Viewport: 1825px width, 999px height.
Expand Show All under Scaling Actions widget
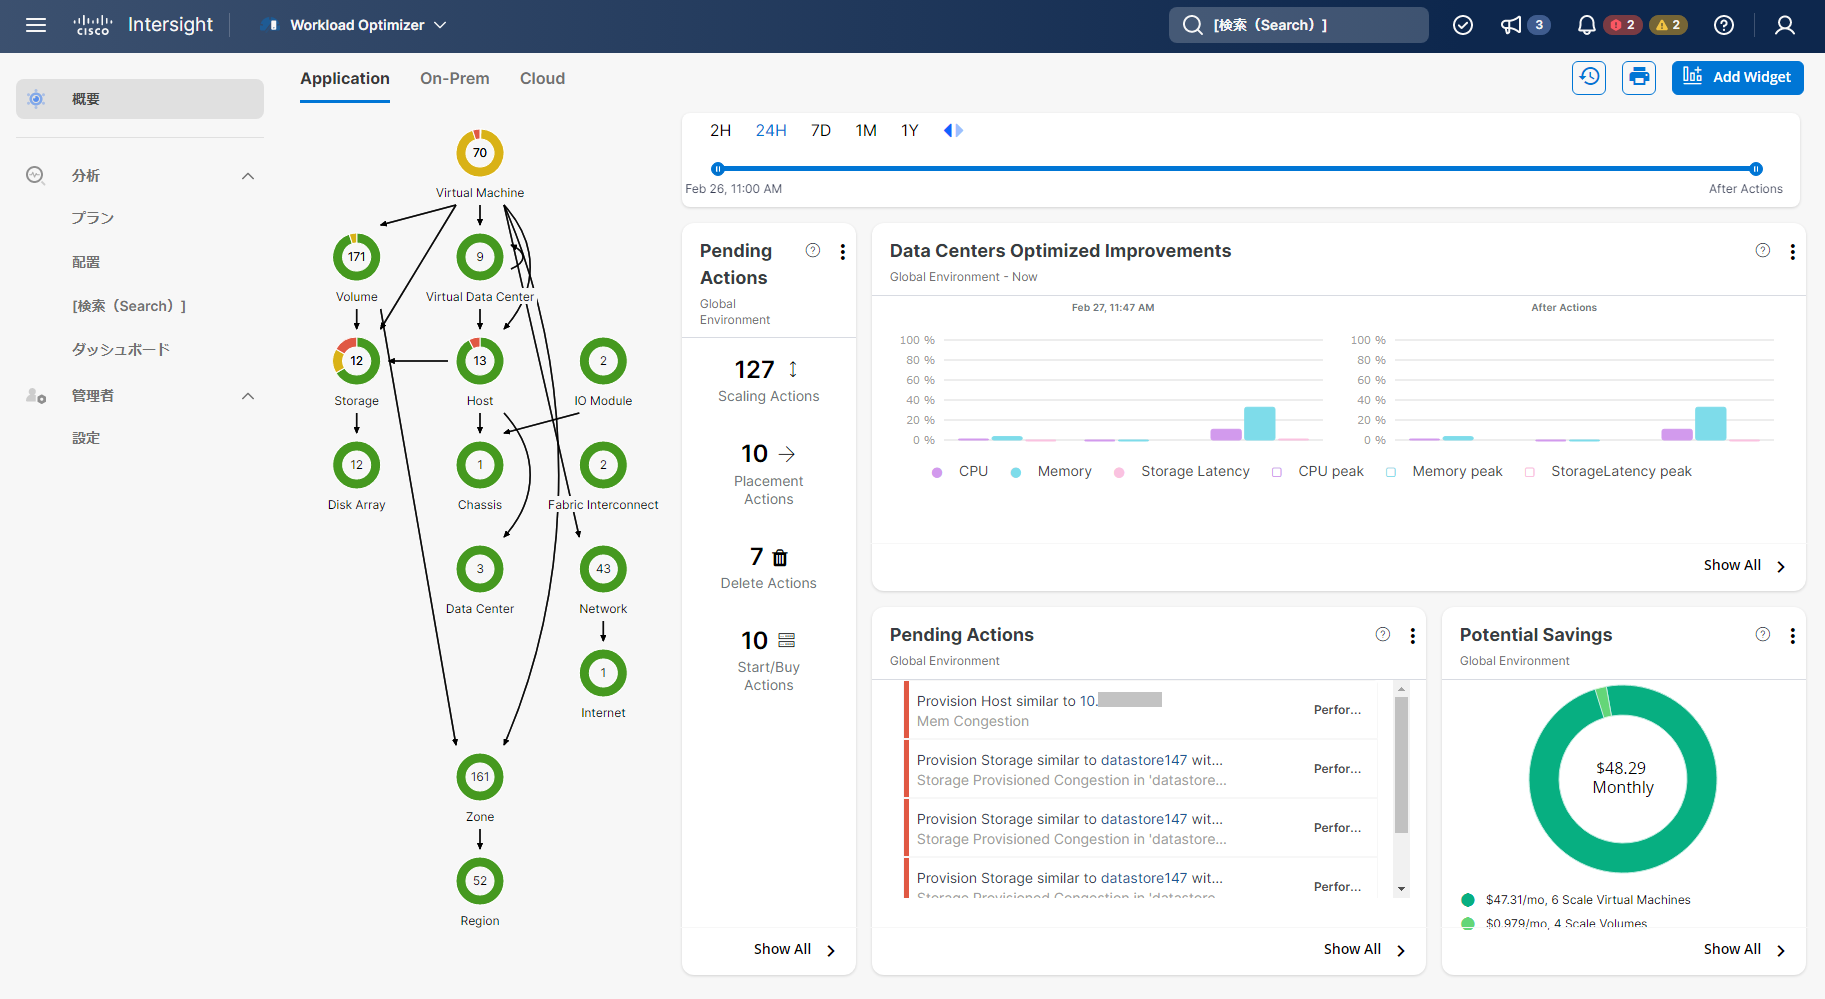pyautogui.click(x=794, y=950)
